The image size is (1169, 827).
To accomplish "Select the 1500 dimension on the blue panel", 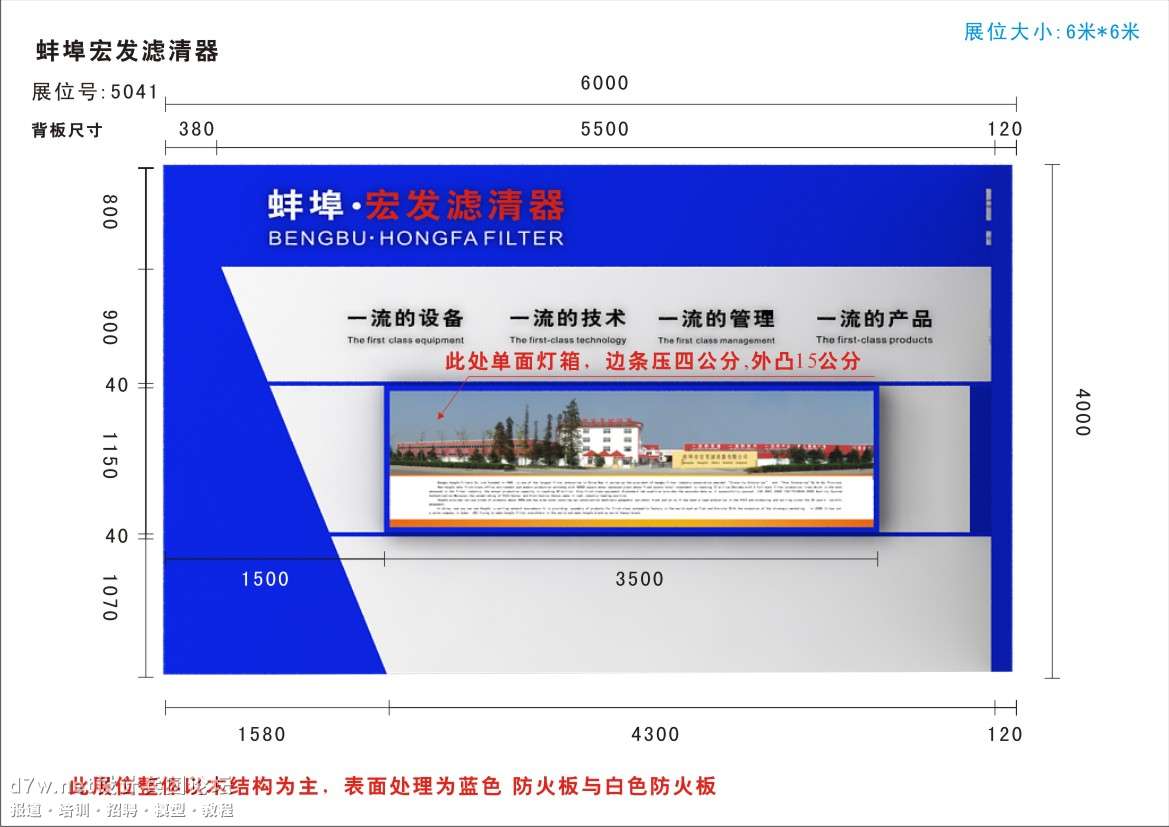I will click(265, 579).
